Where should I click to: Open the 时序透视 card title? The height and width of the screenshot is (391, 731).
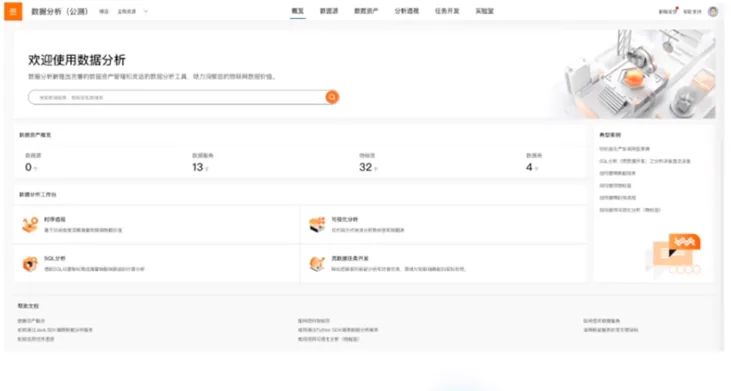(55, 219)
